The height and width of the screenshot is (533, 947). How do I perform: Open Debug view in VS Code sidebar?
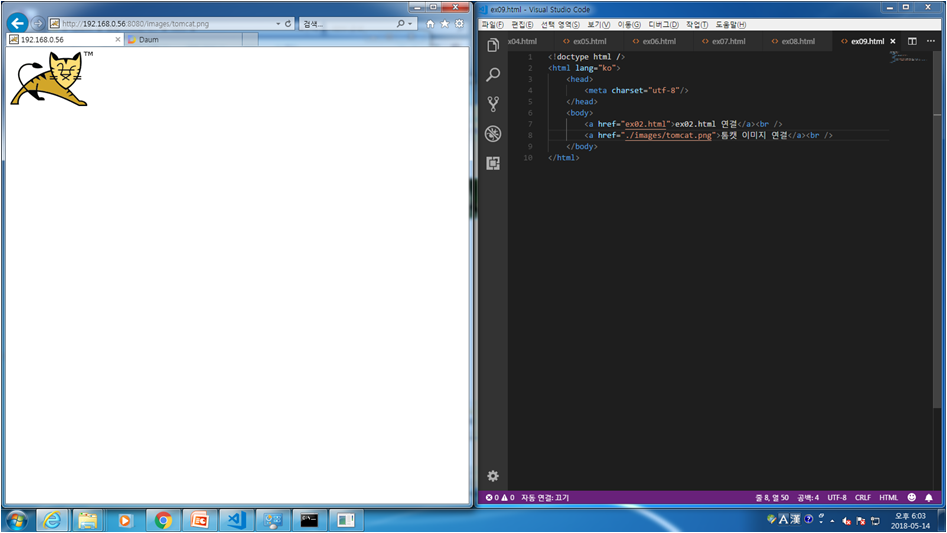pos(493,133)
